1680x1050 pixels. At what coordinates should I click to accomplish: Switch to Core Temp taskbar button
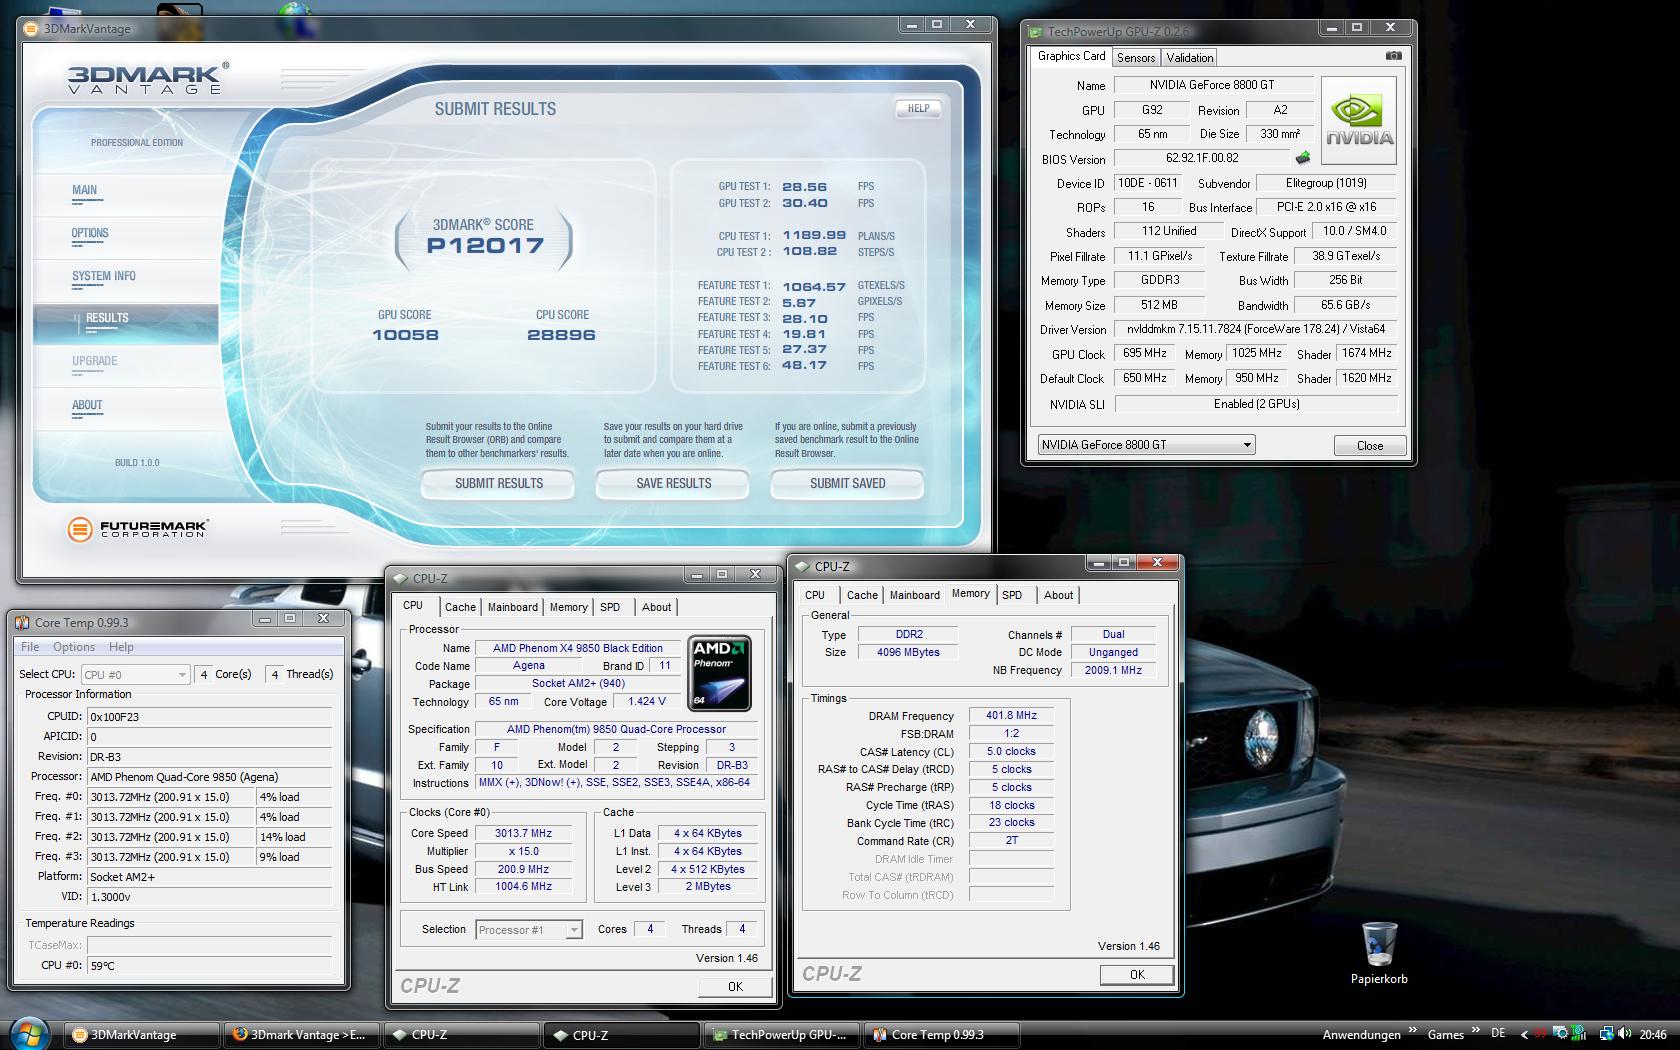click(x=943, y=1035)
